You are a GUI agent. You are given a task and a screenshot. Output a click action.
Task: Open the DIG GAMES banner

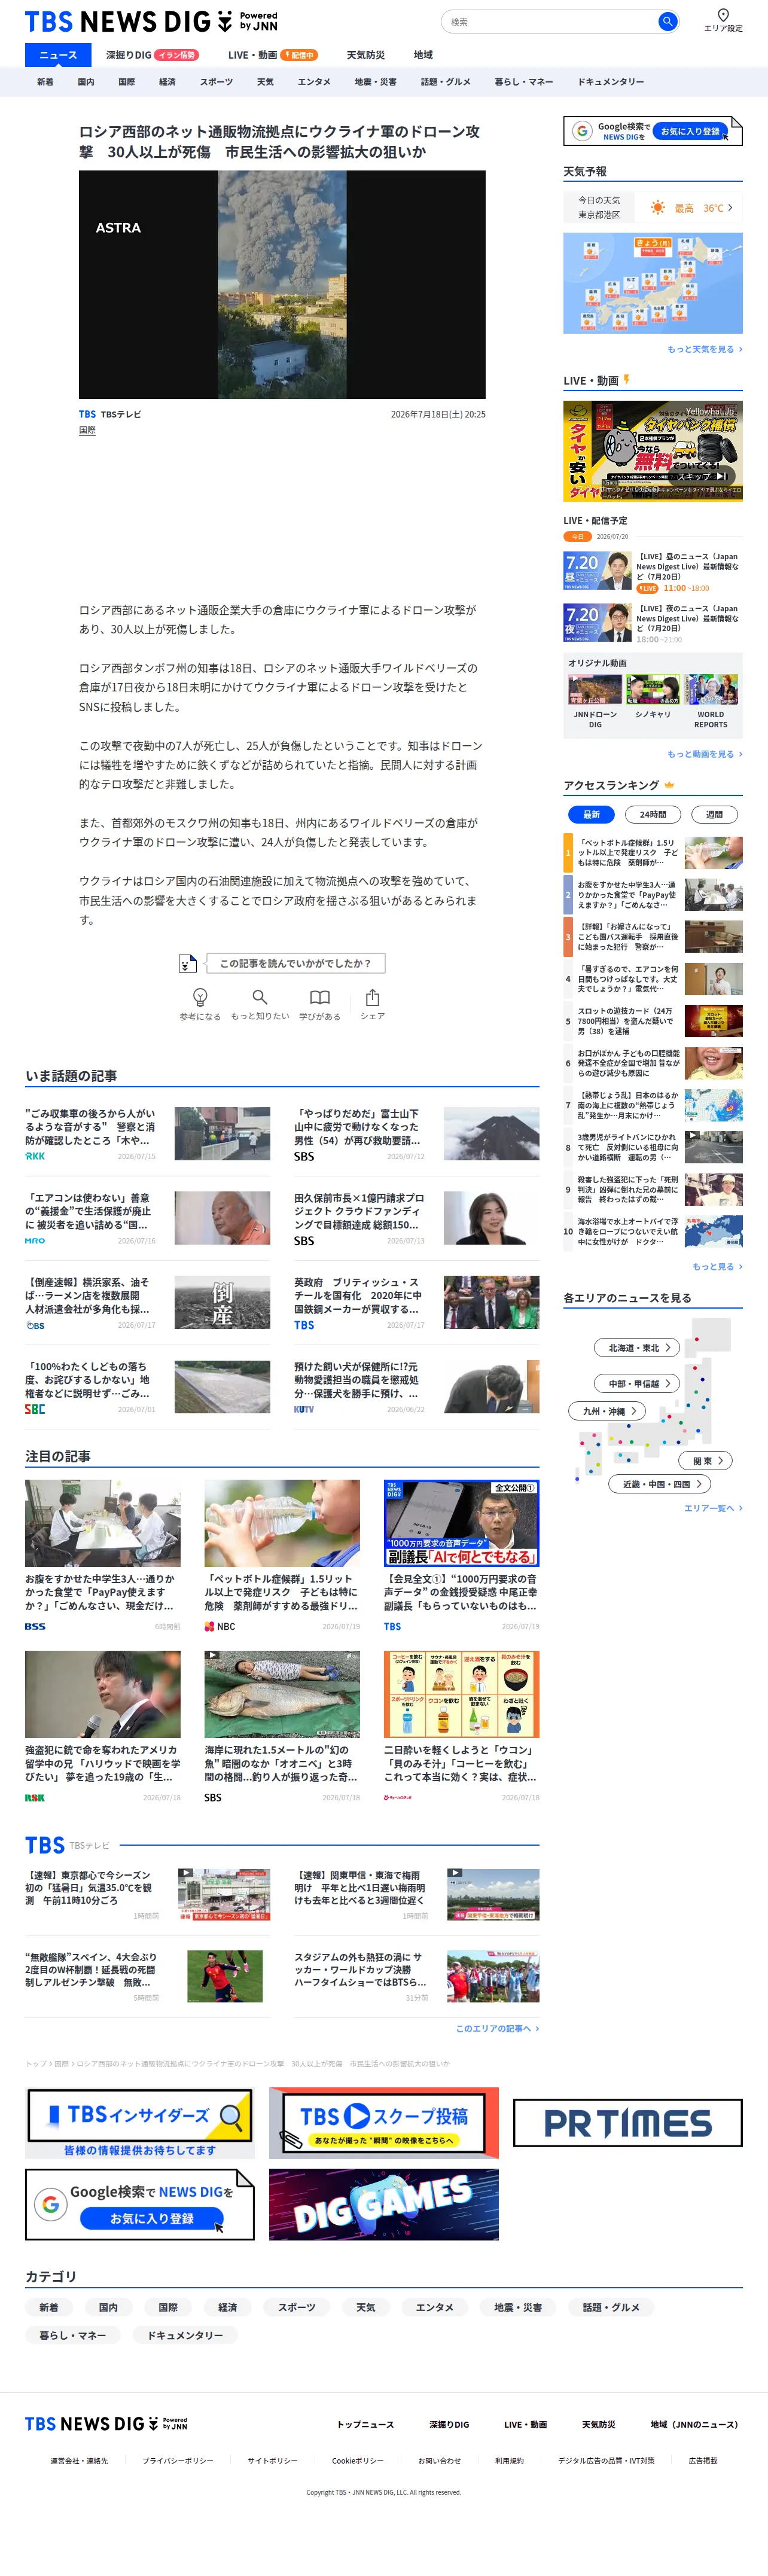click(x=383, y=2204)
